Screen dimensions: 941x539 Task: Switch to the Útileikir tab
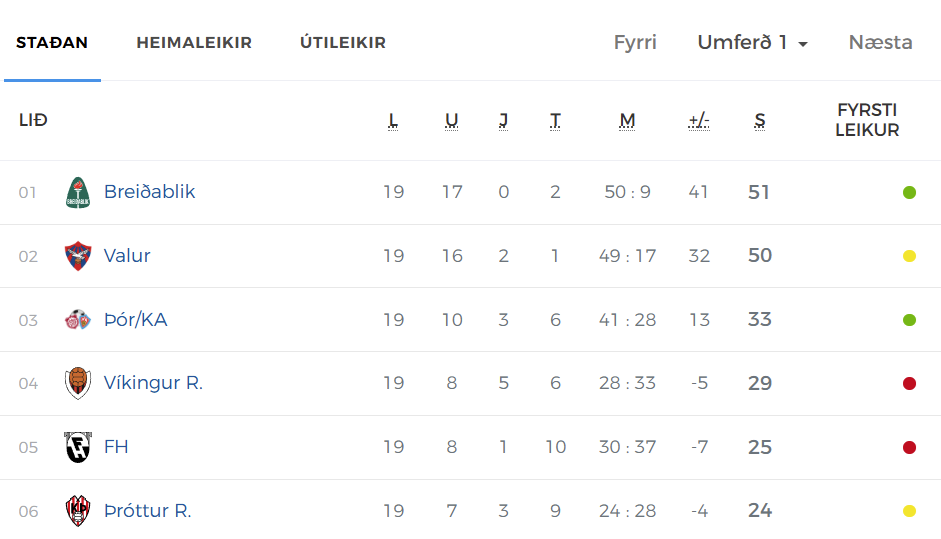click(x=343, y=43)
